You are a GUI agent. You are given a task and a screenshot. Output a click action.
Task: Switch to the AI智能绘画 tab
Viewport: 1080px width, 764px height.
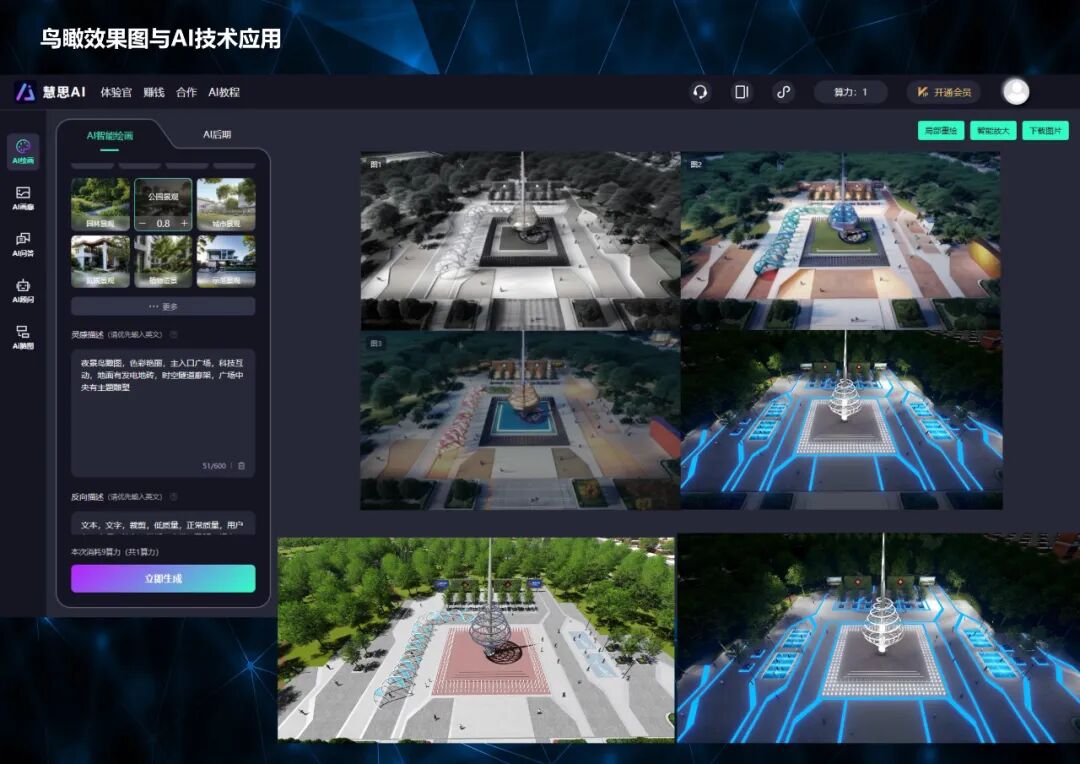110,135
